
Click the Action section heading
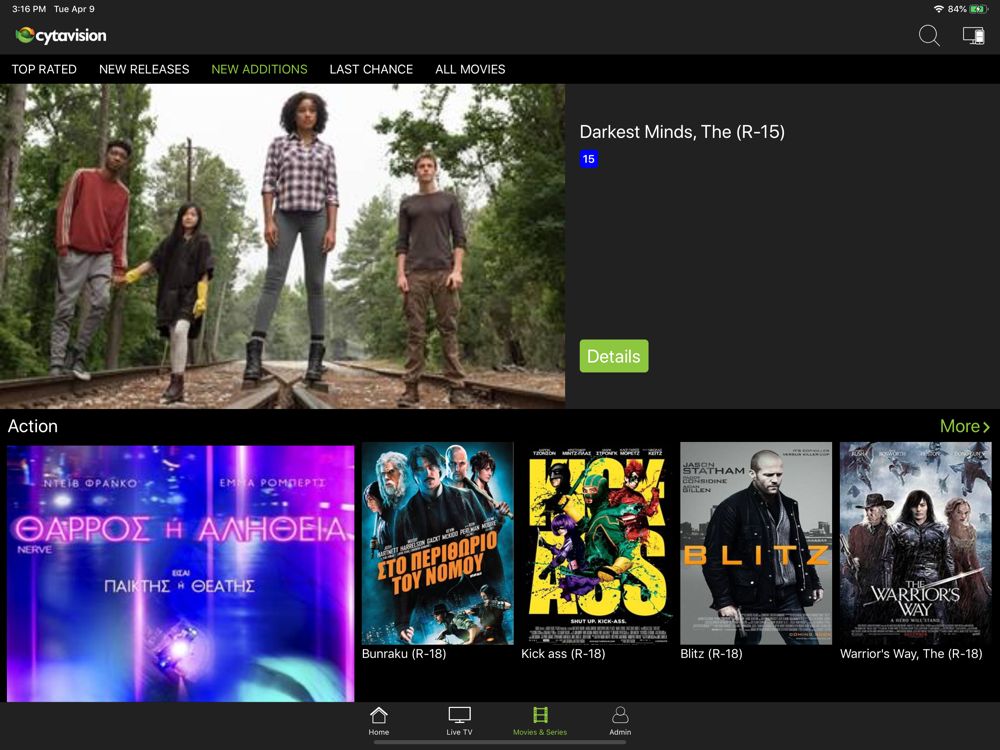(x=33, y=426)
